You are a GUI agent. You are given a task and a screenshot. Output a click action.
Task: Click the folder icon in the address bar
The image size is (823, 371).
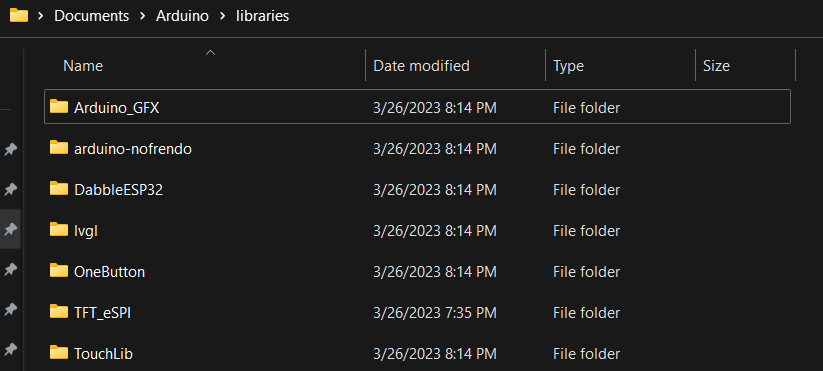[x=19, y=16]
